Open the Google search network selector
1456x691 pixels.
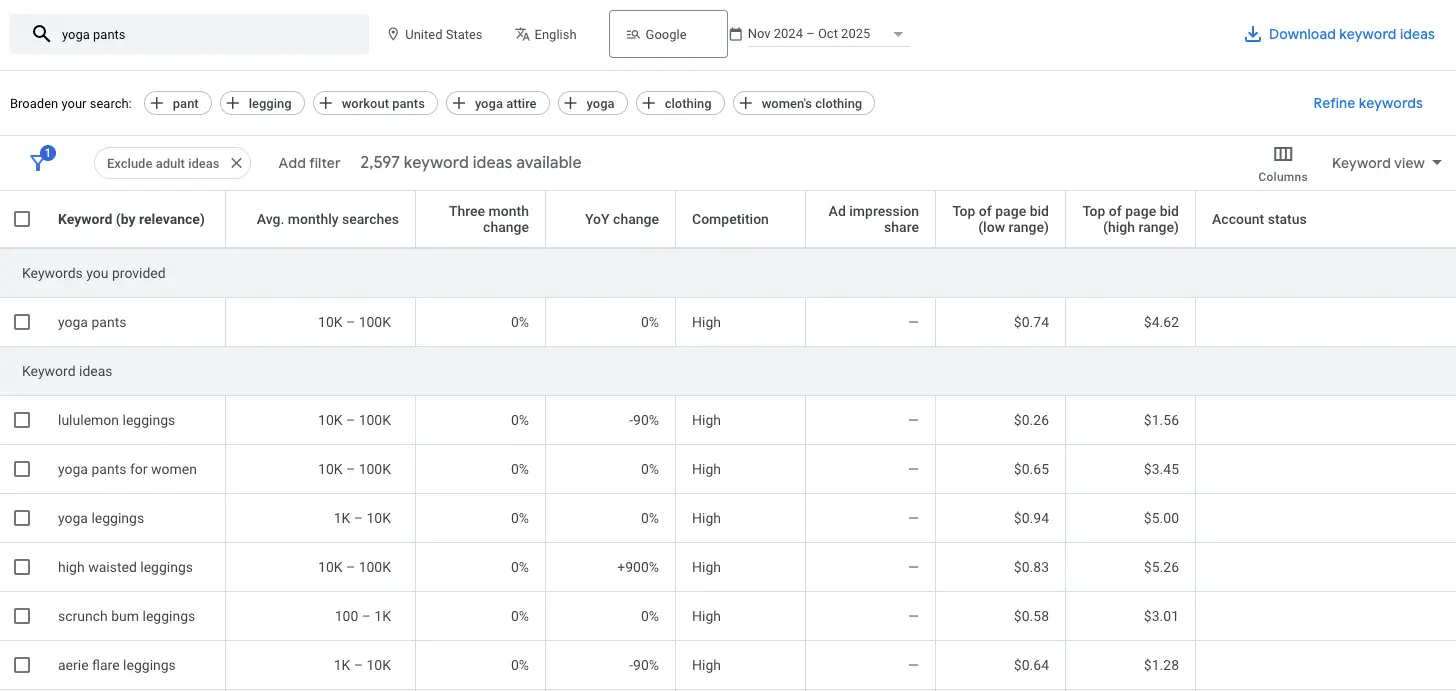[x=667, y=34]
